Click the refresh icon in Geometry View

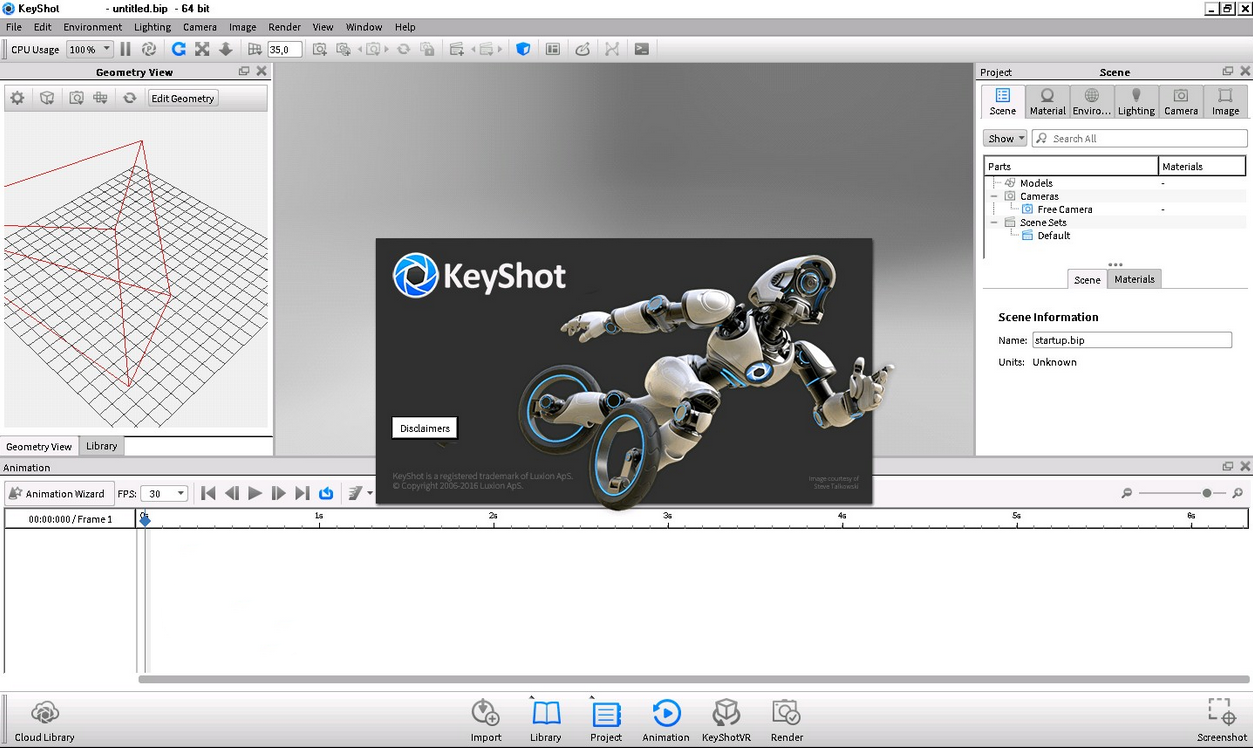(x=129, y=98)
